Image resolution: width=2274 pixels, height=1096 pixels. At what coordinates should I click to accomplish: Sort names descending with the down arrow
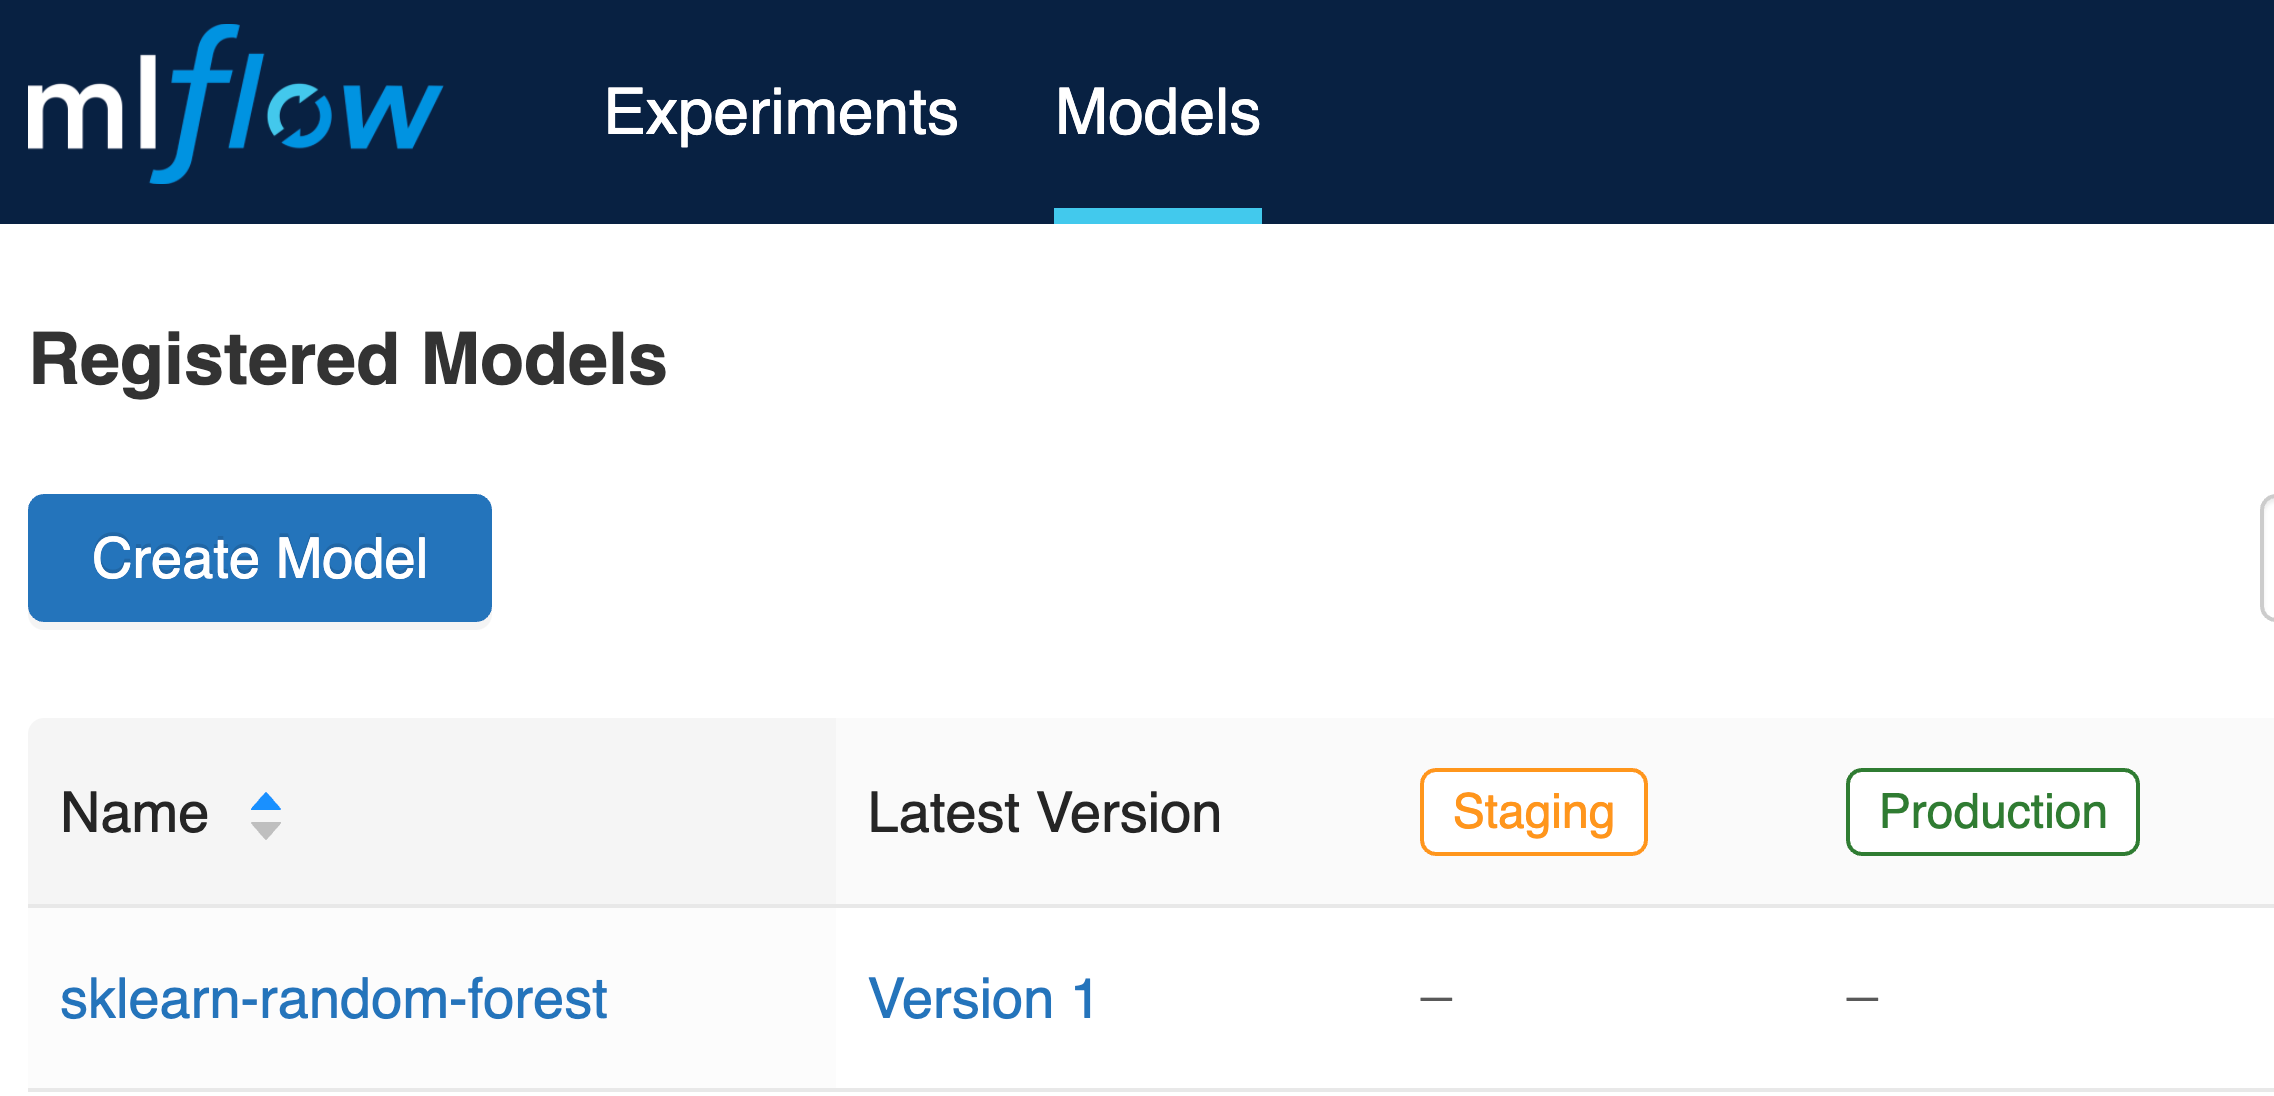[266, 831]
